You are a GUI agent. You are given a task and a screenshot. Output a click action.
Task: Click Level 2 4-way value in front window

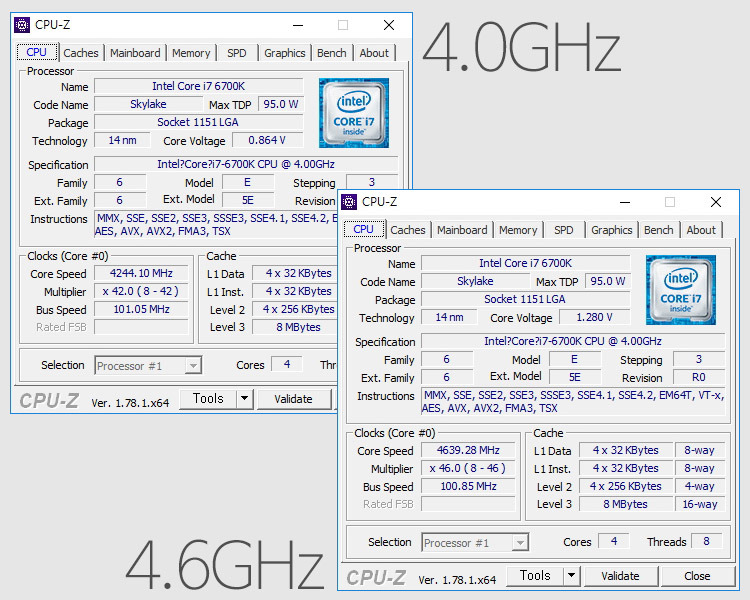(699, 486)
